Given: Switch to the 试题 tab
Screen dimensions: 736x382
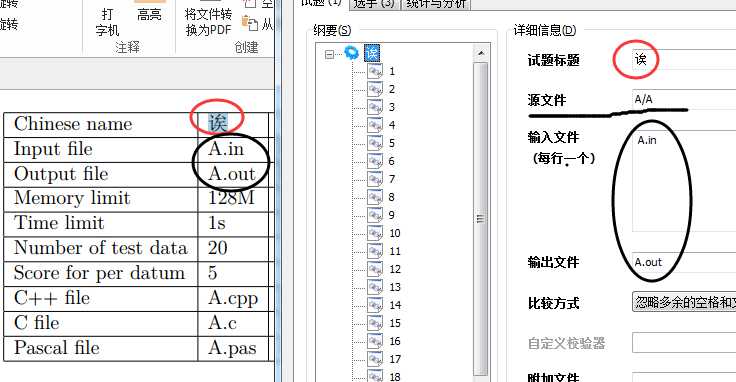Looking at the screenshot, I should pyautogui.click(x=322, y=3).
